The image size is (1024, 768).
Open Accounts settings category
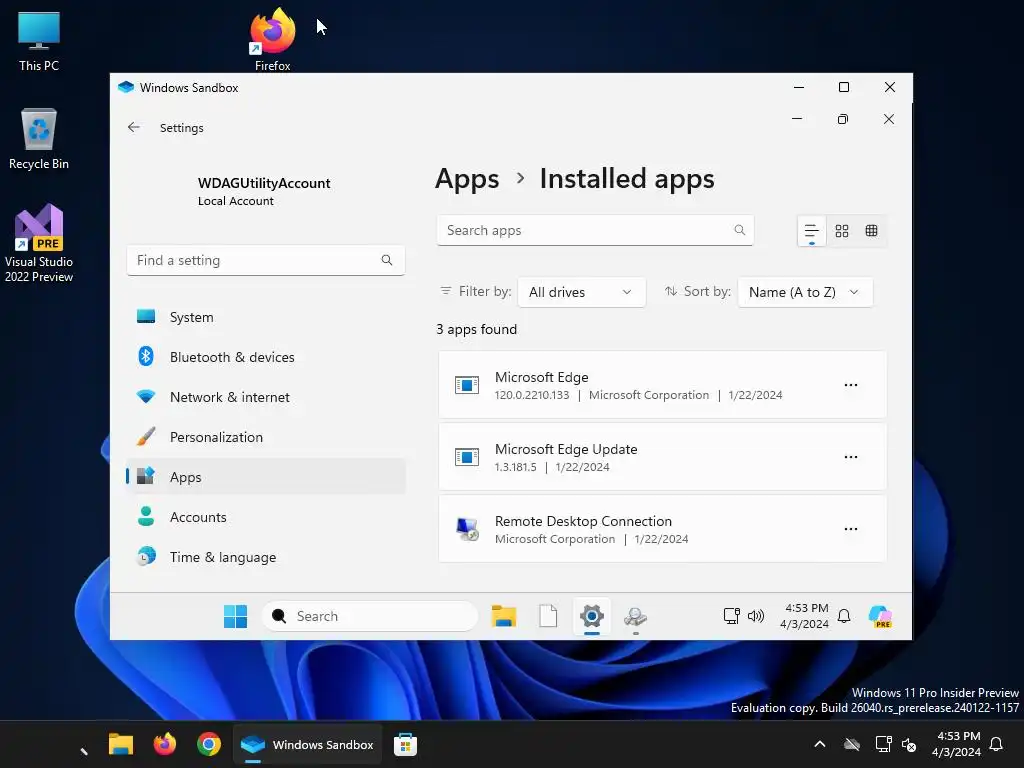[266, 517]
